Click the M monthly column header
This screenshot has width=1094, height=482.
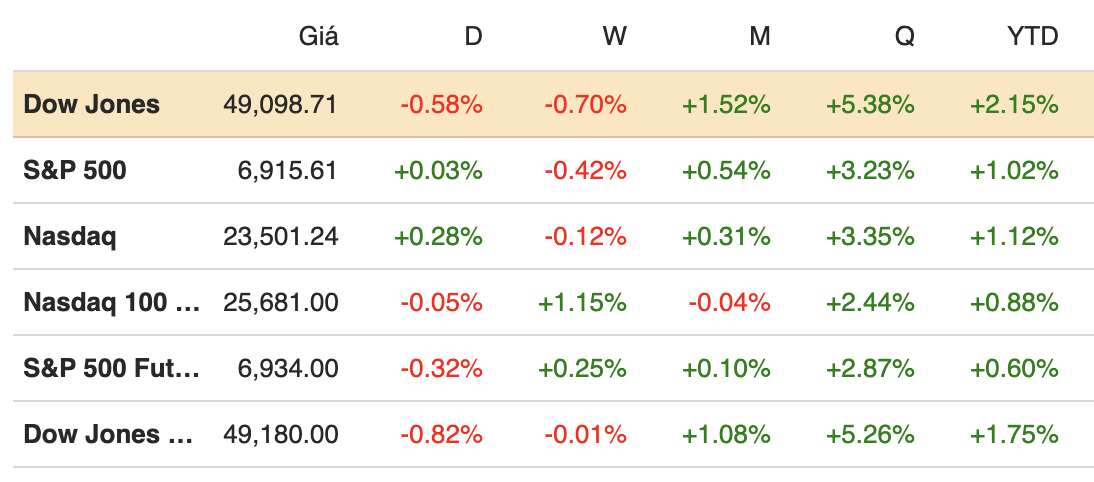[760, 38]
